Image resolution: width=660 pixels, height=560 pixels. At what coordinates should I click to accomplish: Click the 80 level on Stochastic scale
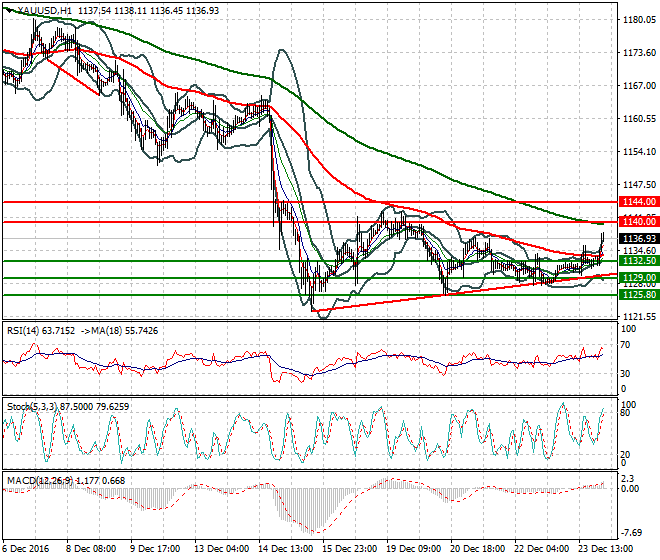(625, 413)
